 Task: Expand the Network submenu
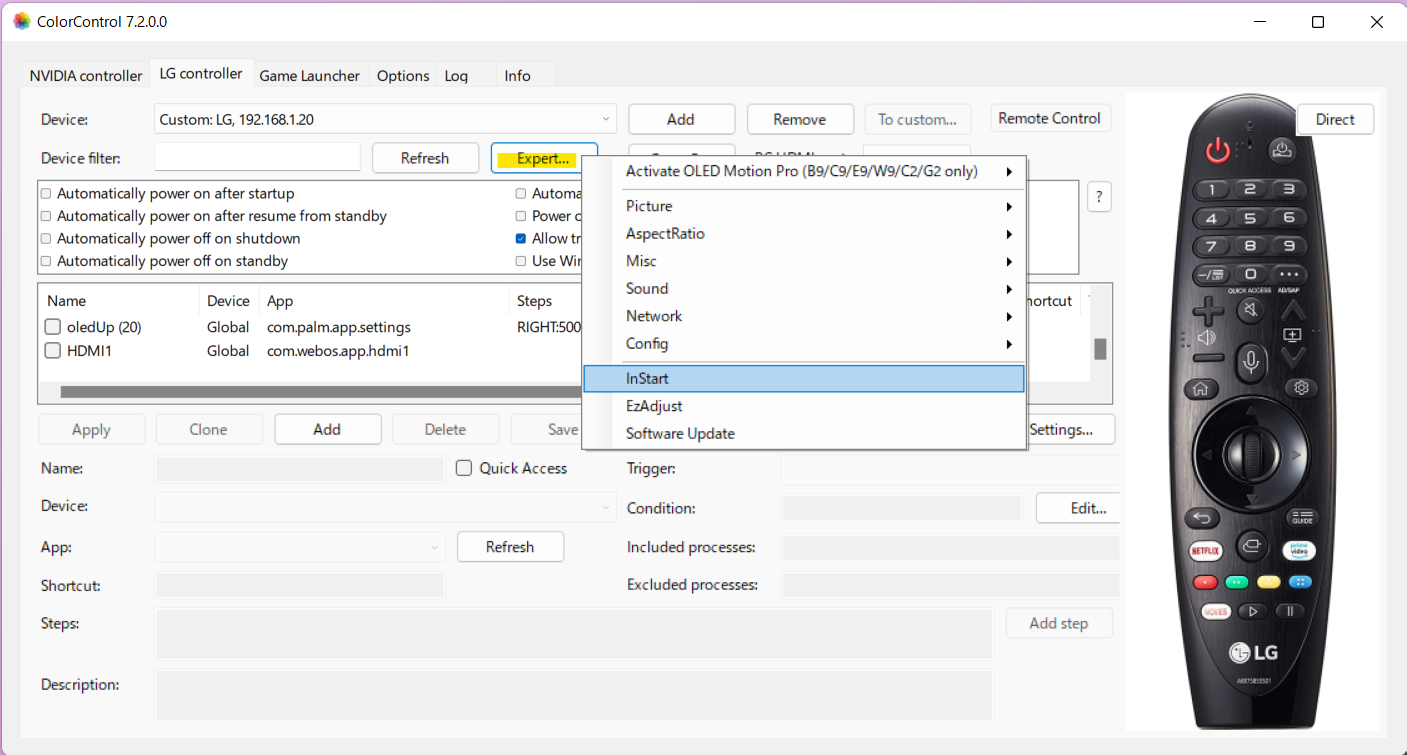pos(817,316)
